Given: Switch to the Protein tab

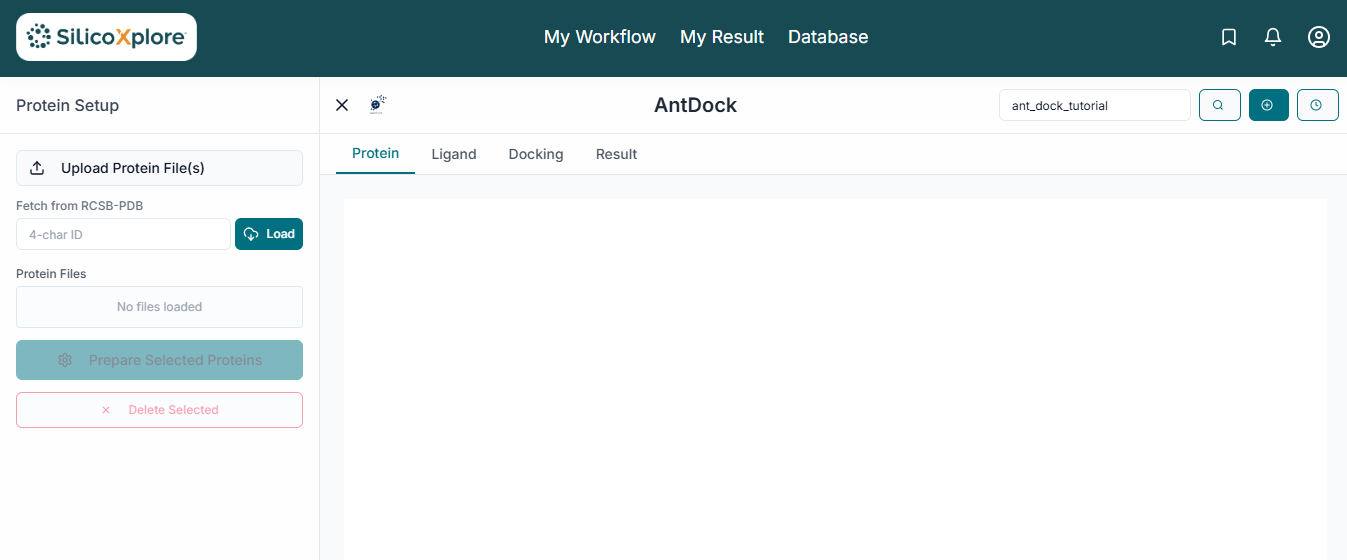Looking at the screenshot, I should pos(375,154).
